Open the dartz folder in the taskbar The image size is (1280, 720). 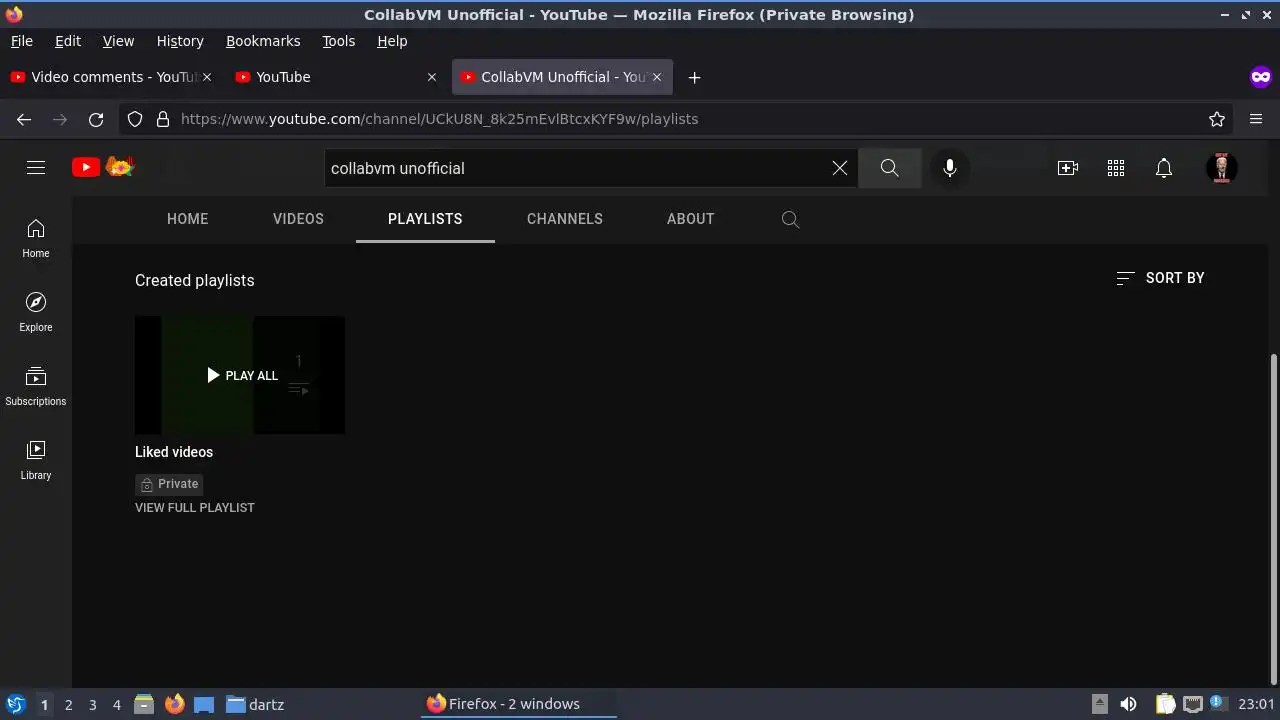255,704
